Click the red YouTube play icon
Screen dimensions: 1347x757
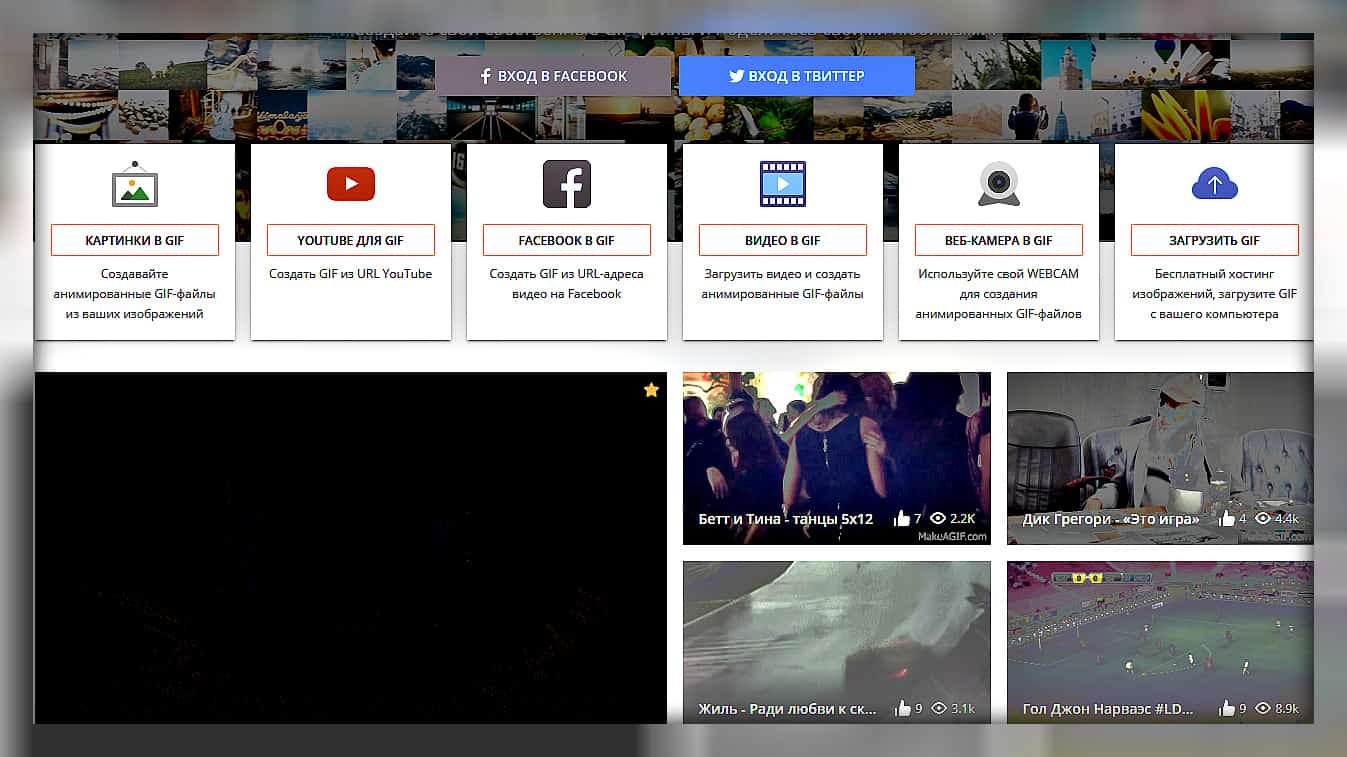point(350,184)
